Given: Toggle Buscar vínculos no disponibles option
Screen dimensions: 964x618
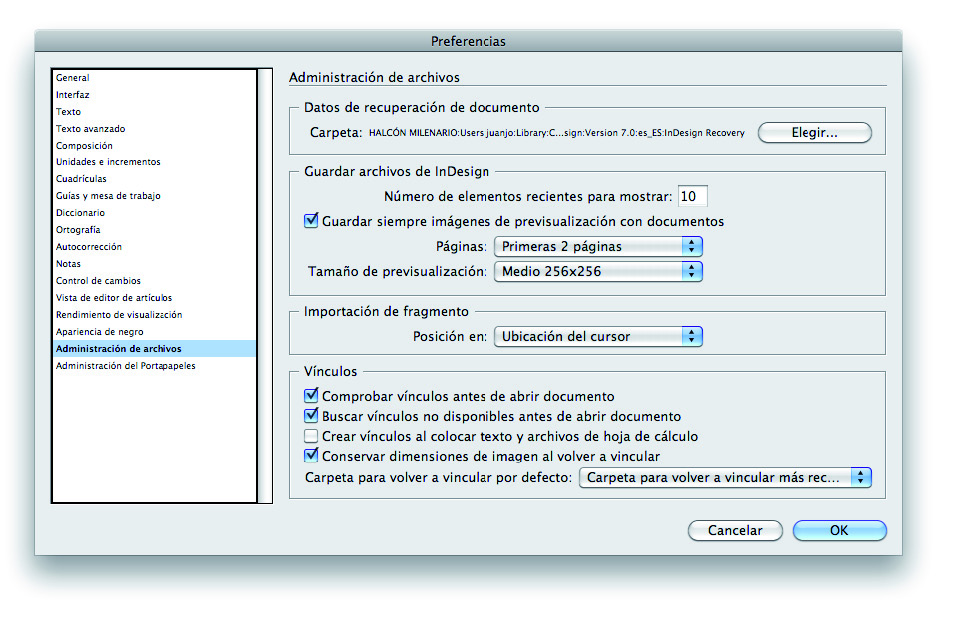Looking at the screenshot, I should (312, 414).
